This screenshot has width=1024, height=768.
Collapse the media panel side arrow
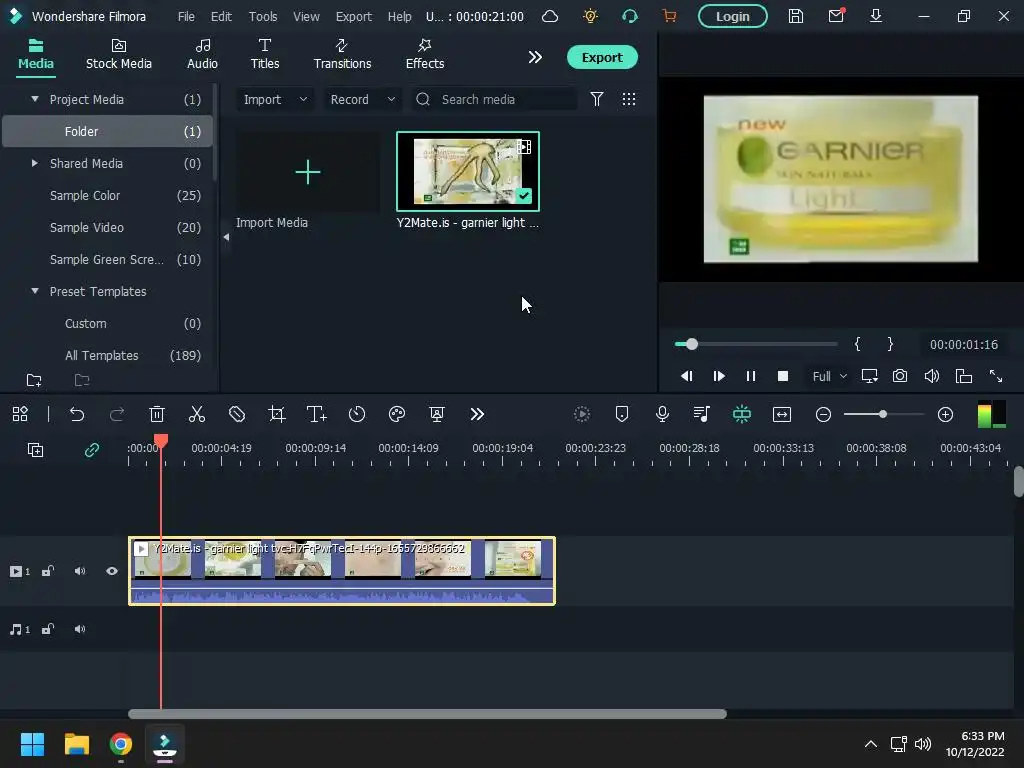pos(226,237)
